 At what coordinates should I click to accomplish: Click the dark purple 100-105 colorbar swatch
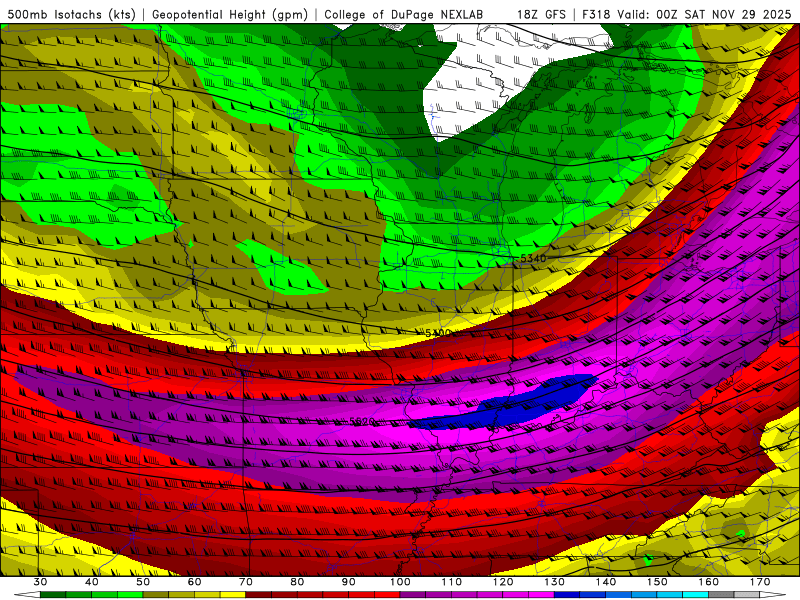pos(413,595)
